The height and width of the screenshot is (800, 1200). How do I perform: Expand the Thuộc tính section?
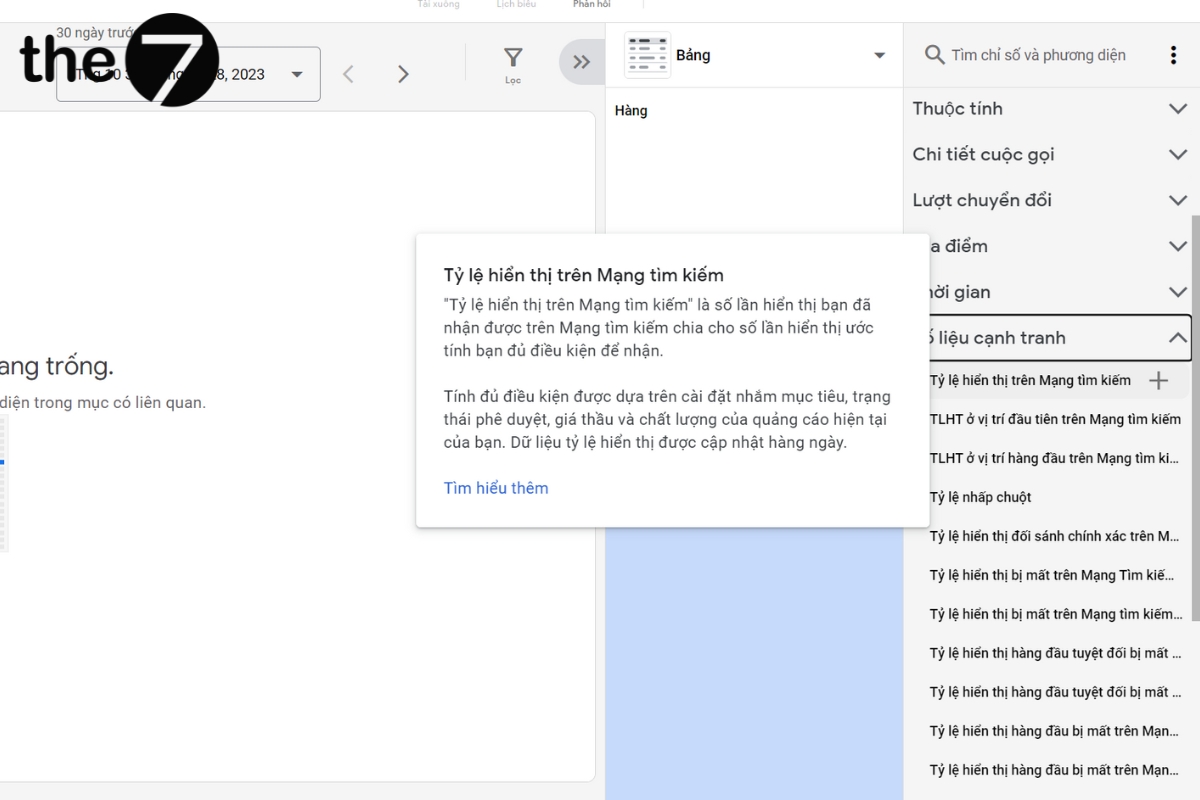click(x=1177, y=108)
